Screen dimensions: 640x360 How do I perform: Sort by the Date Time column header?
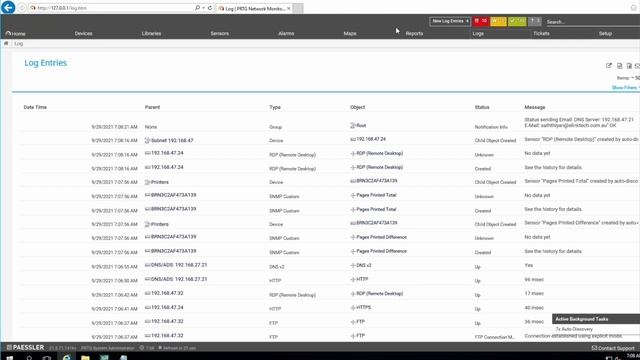pos(35,107)
